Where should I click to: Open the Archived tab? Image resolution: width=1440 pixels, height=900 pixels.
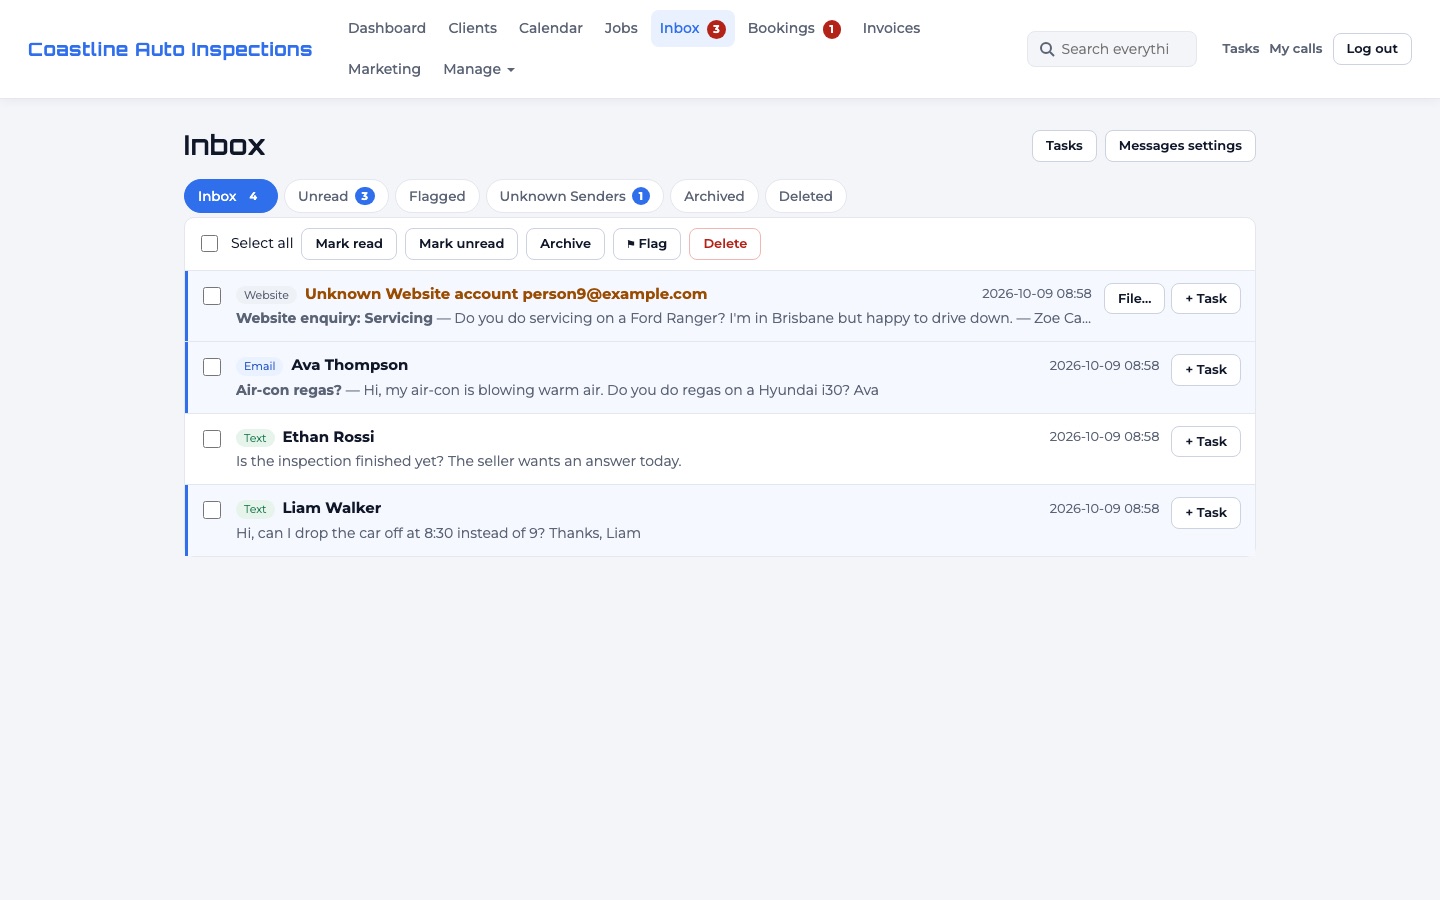click(x=714, y=196)
